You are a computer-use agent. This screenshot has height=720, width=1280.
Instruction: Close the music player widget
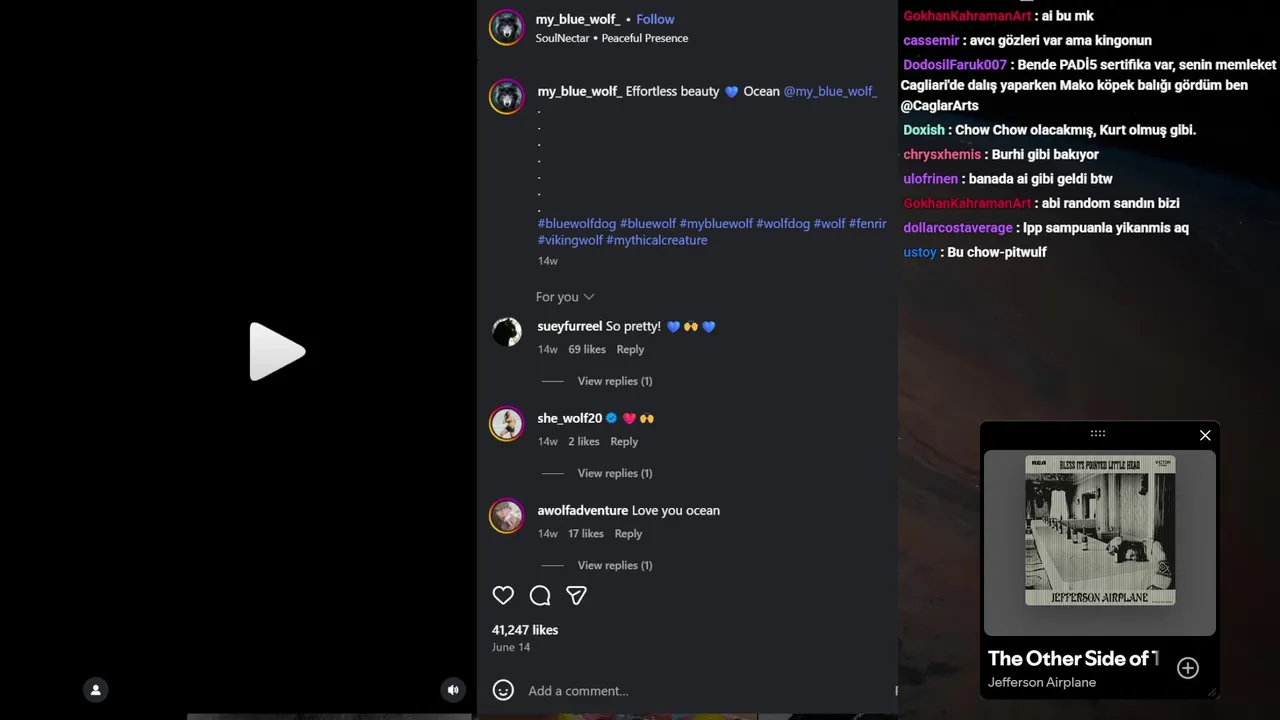(1205, 435)
